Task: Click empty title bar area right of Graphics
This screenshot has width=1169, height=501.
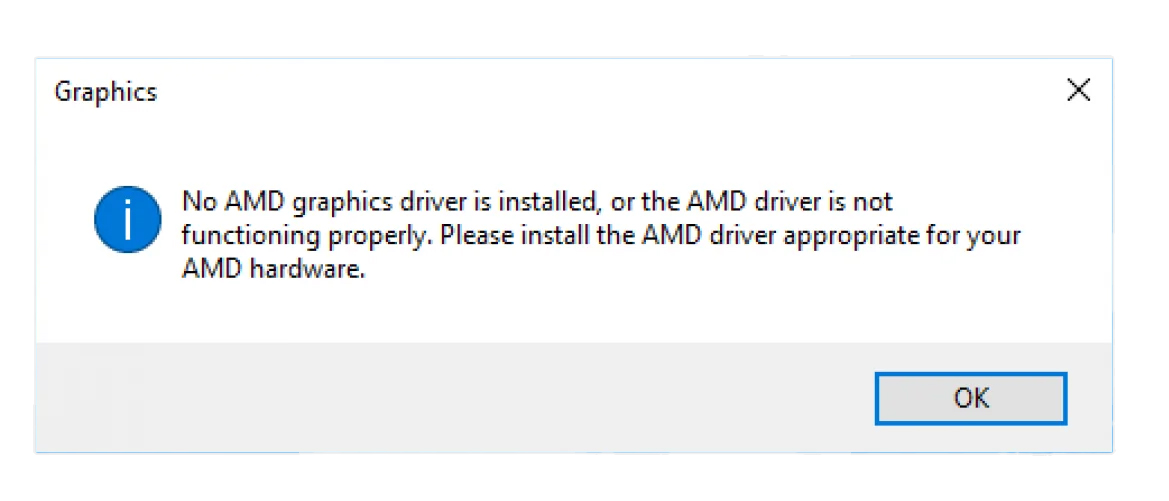Action: 600,92
